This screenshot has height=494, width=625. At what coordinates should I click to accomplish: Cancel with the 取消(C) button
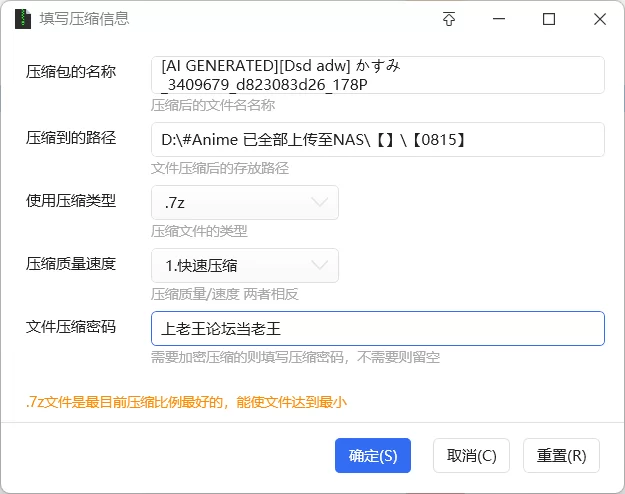pyautogui.click(x=471, y=456)
